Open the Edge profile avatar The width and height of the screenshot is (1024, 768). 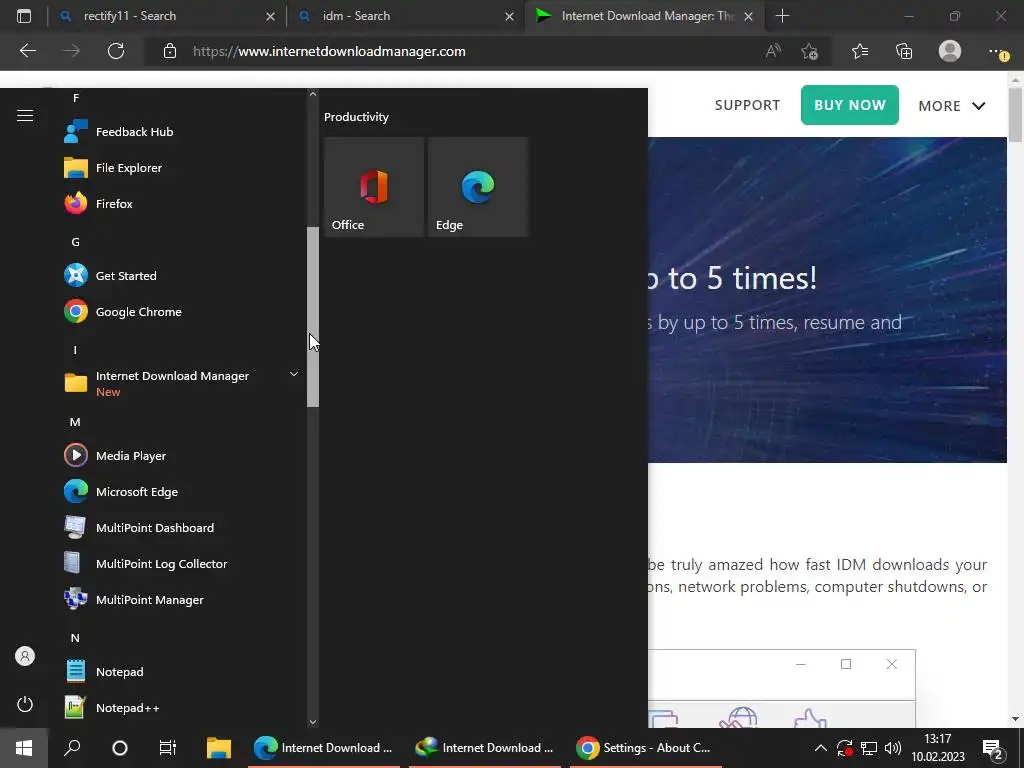pos(950,51)
